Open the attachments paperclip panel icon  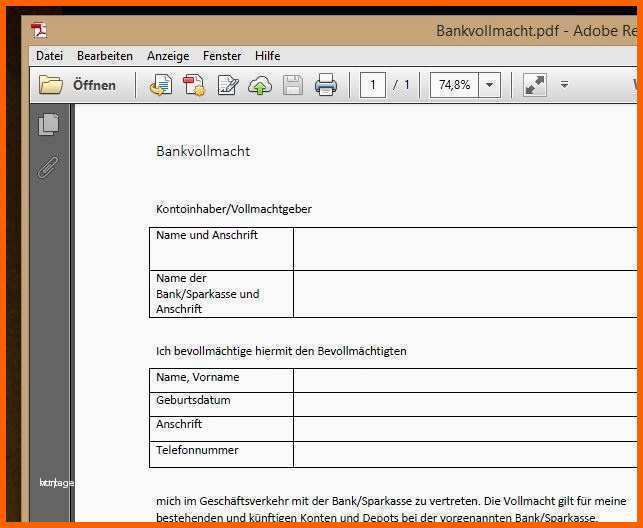(48, 166)
